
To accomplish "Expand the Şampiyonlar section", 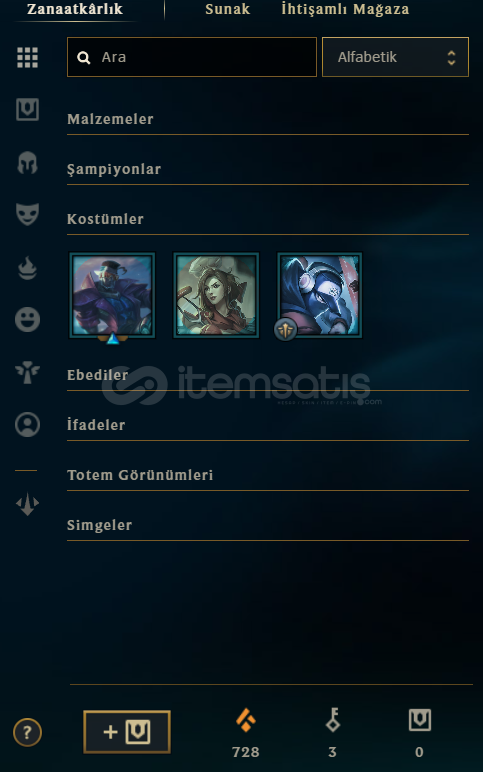I will 268,169.
